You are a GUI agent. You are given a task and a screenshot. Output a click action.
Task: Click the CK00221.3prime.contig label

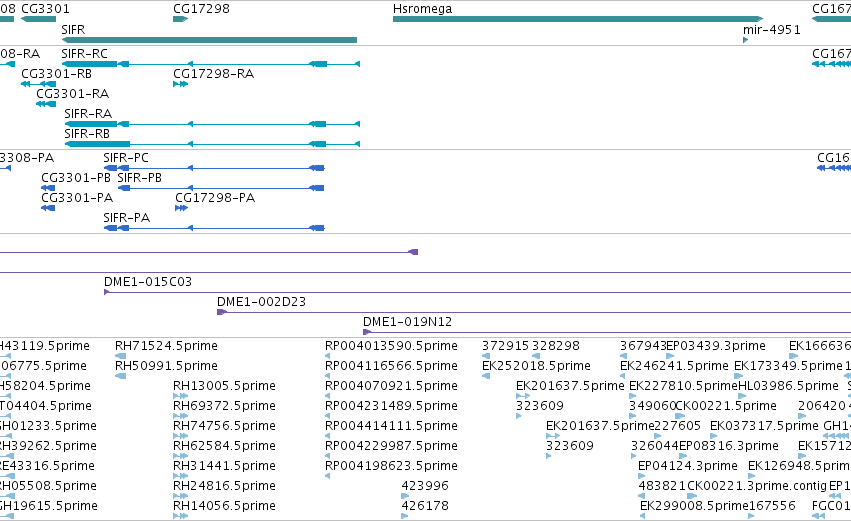tap(757, 486)
